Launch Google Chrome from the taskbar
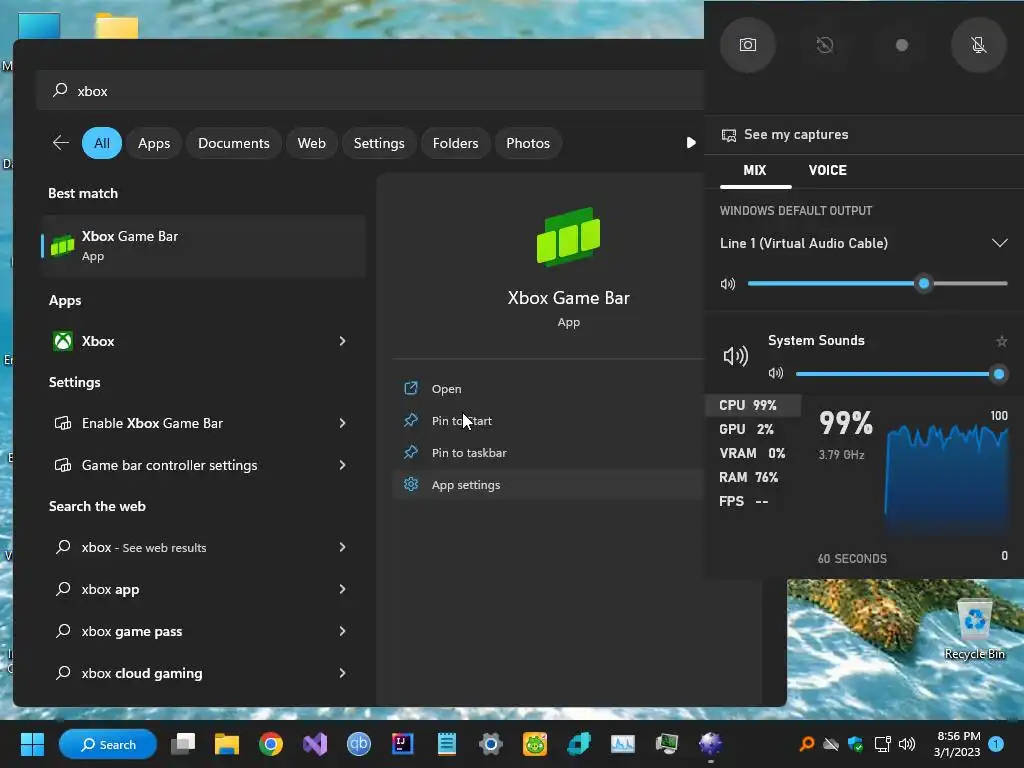Viewport: 1024px width, 768px height. [x=270, y=744]
